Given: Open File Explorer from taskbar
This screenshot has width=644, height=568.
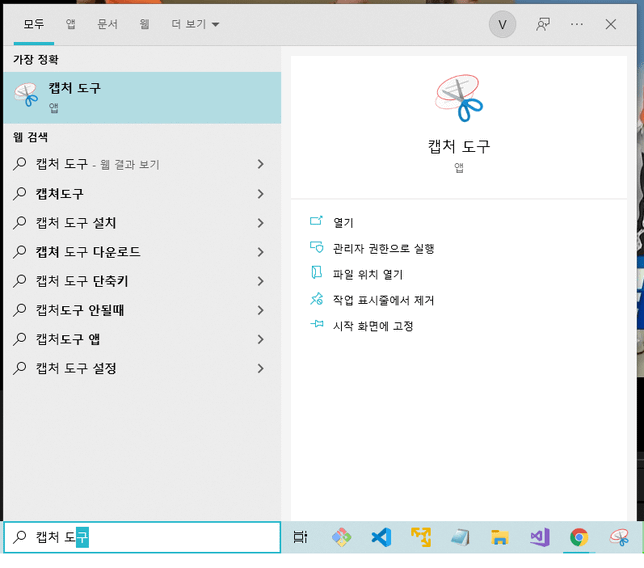Looking at the screenshot, I should (x=499, y=537).
